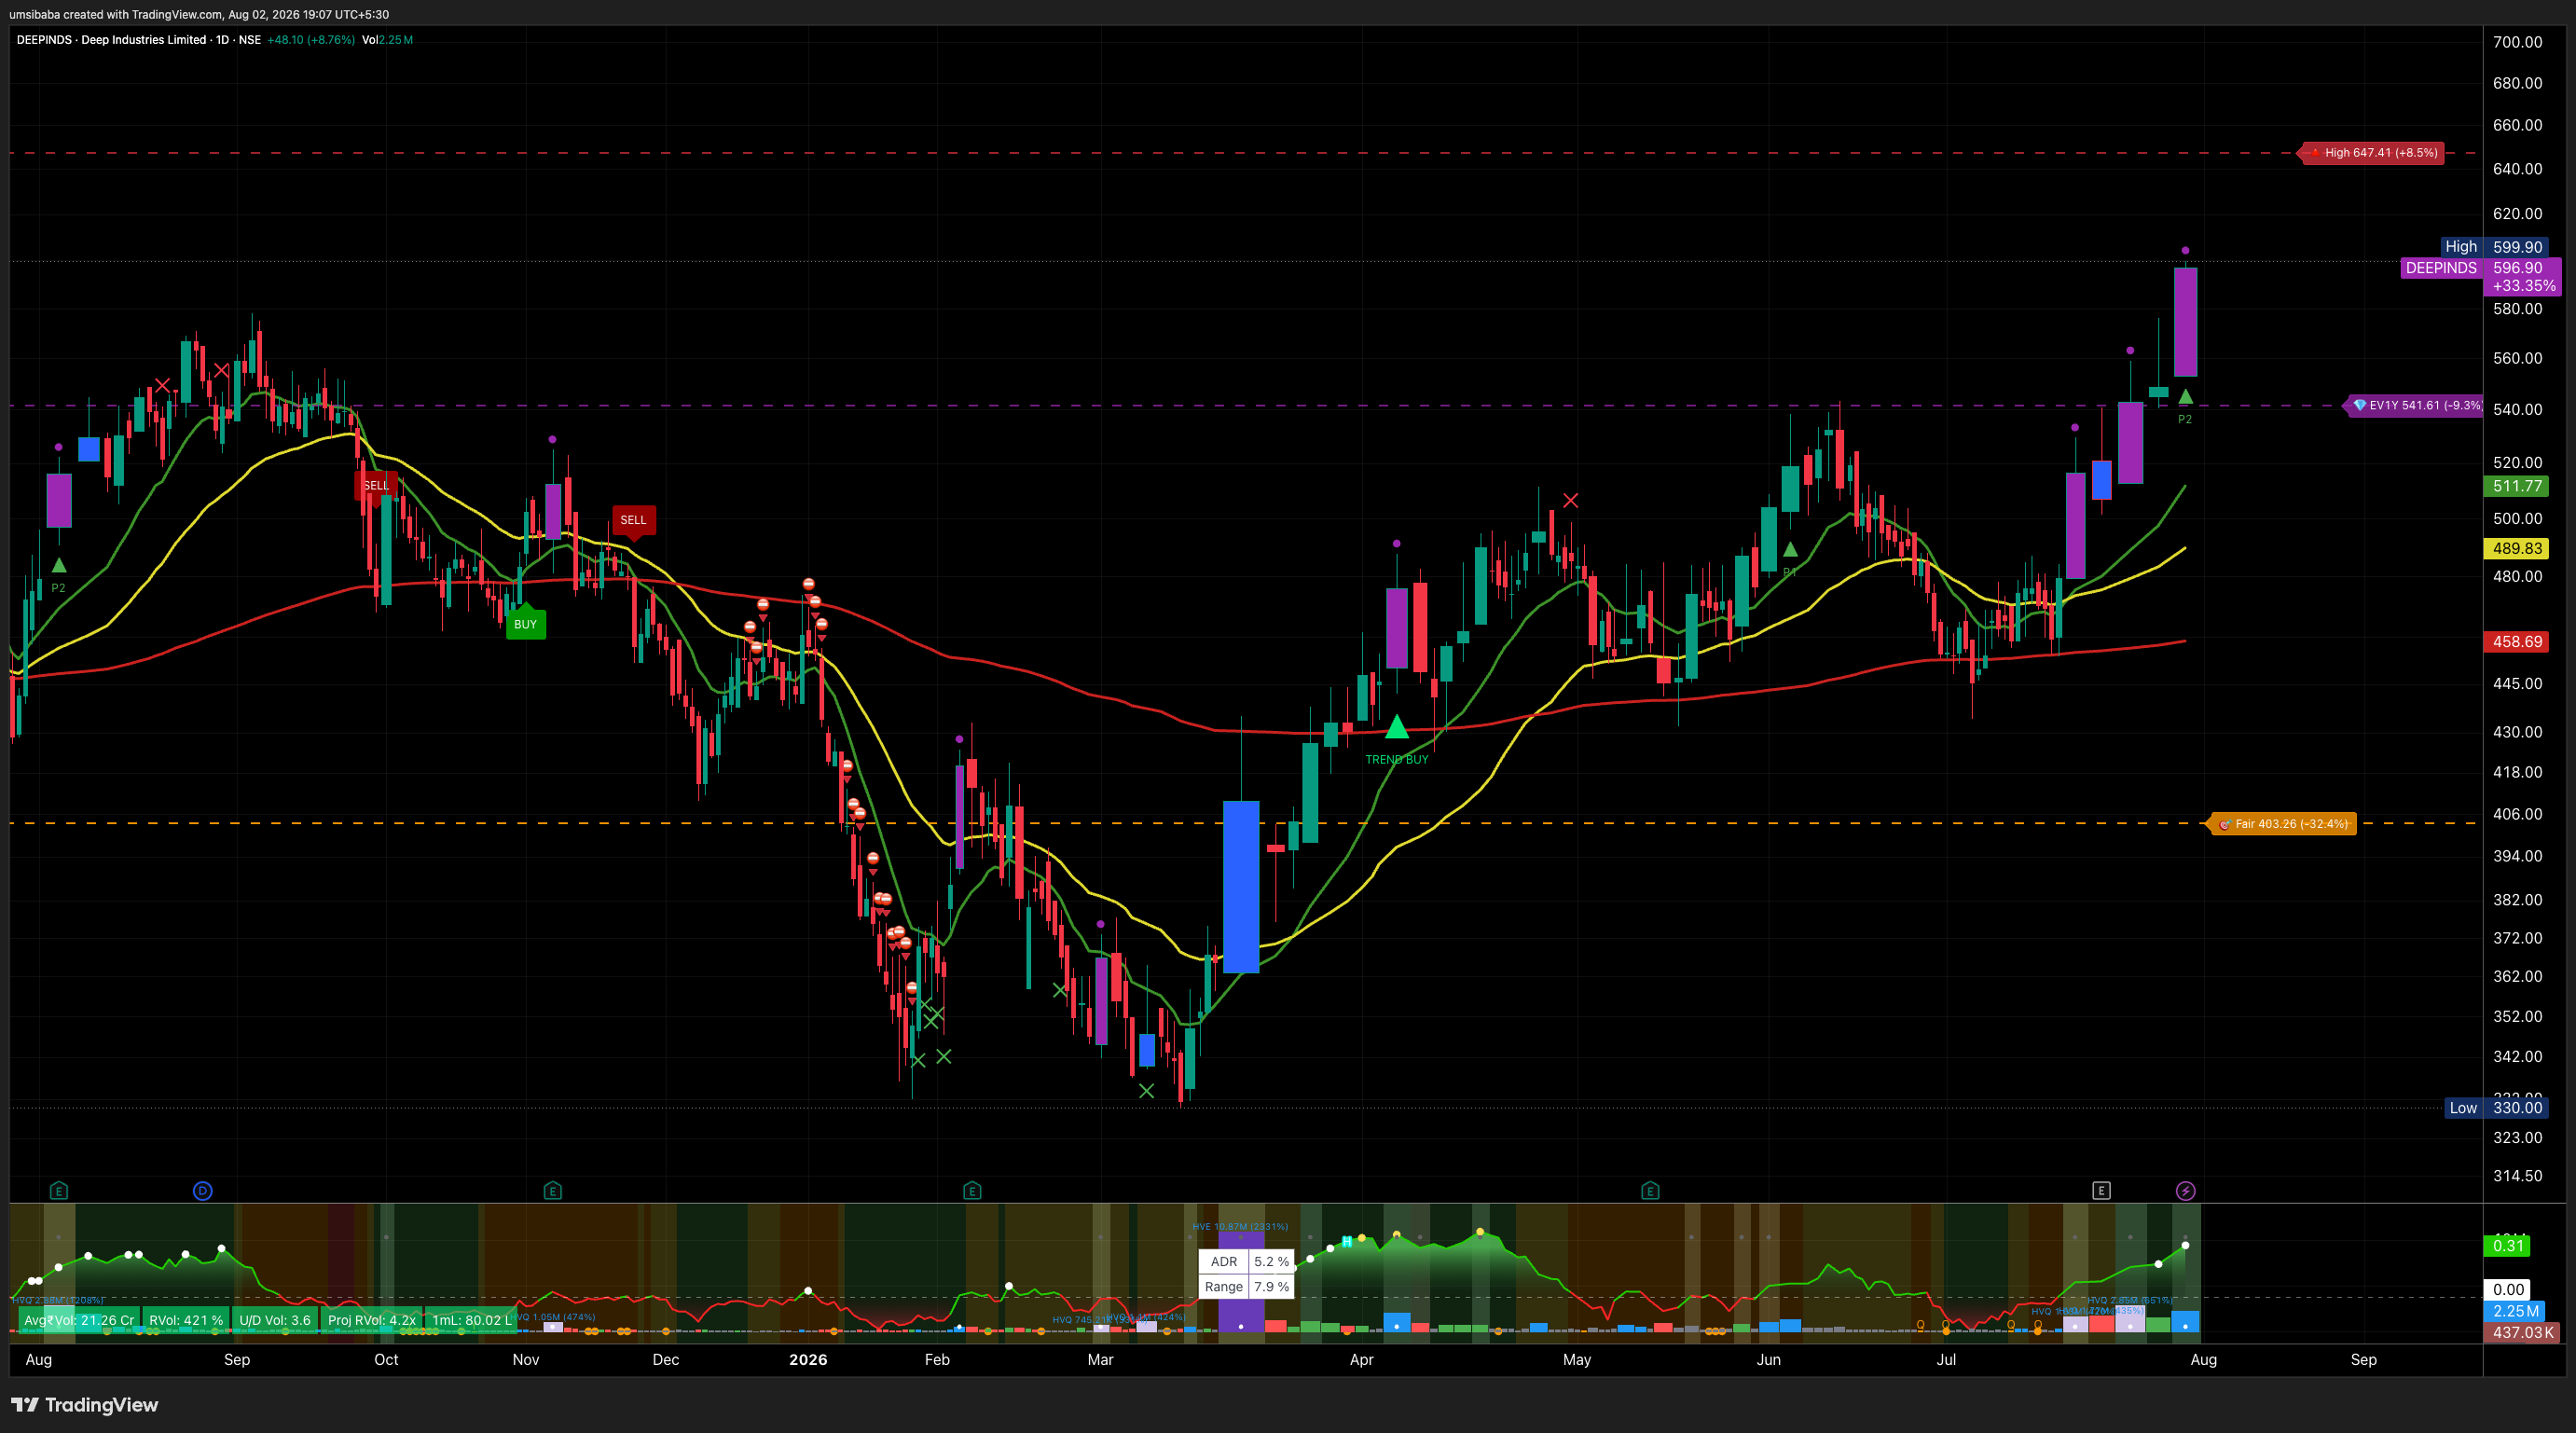
Task: Click the earlier SELL signal label
Action: point(376,485)
